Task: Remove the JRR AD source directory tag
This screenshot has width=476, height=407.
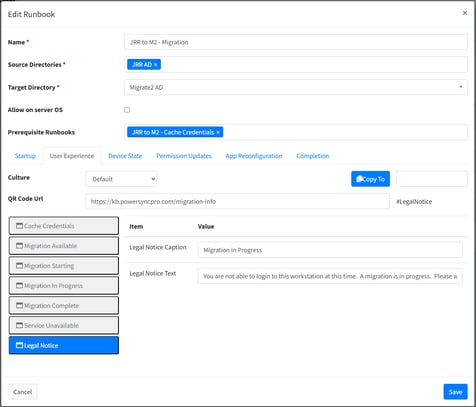Action: tap(155, 65)
